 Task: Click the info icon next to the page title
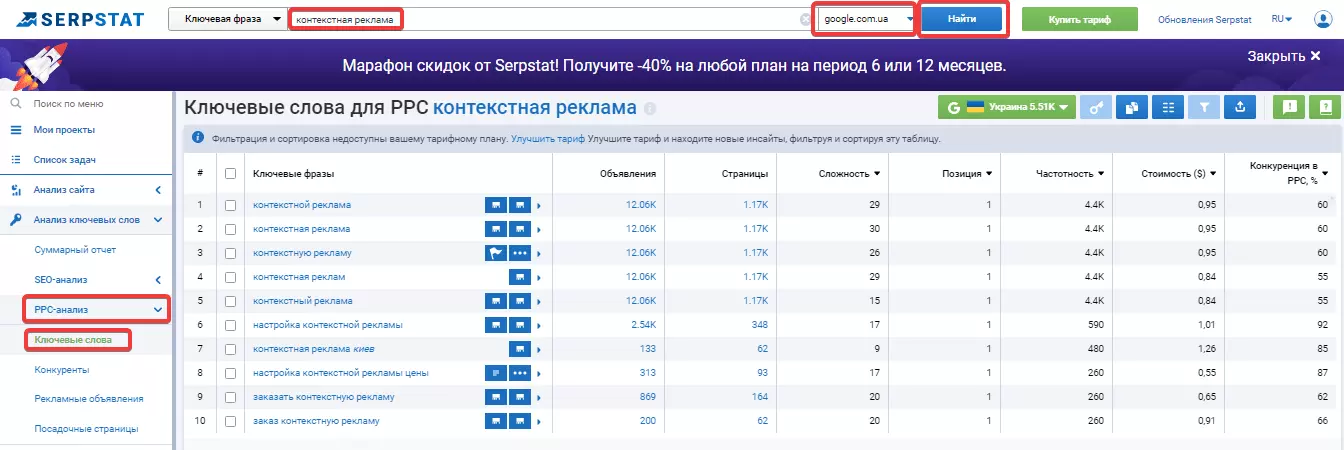click(x=650, y=108)
